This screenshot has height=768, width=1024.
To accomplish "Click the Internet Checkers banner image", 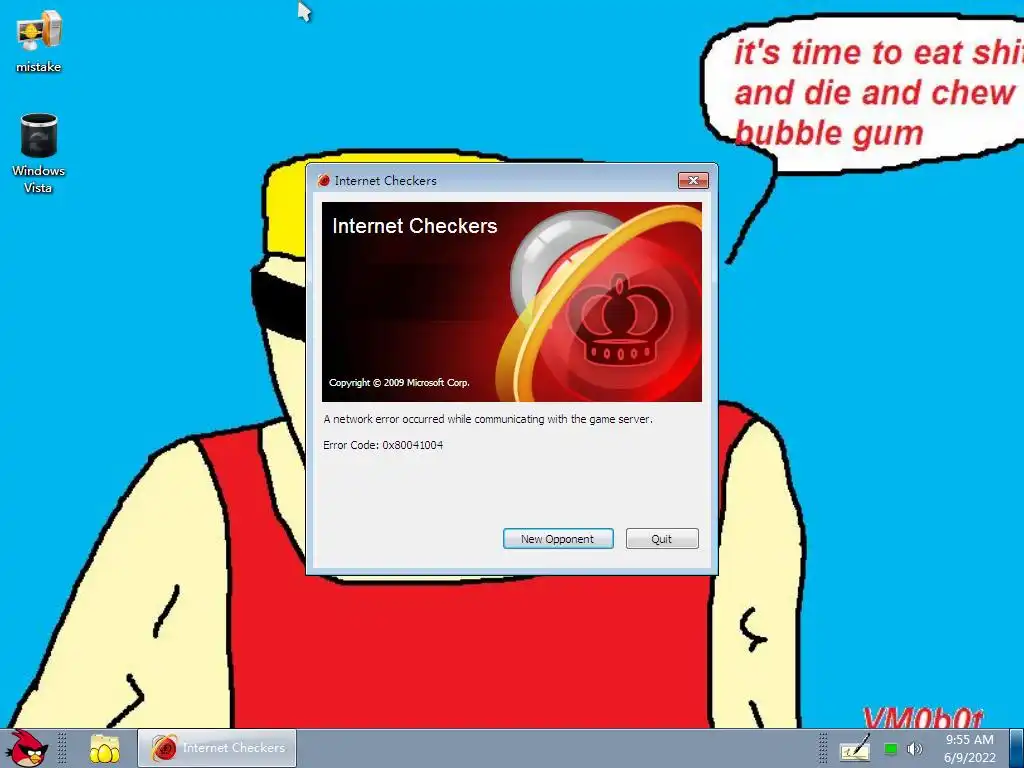I will 512,302.
